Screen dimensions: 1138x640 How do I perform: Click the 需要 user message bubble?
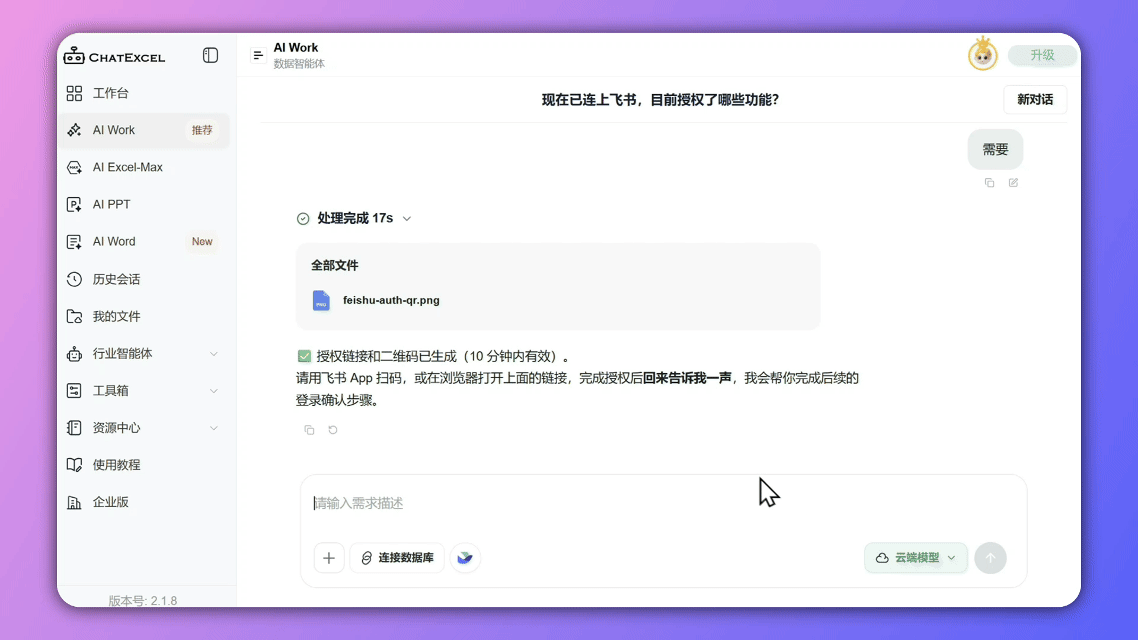[x=995, y=149]
